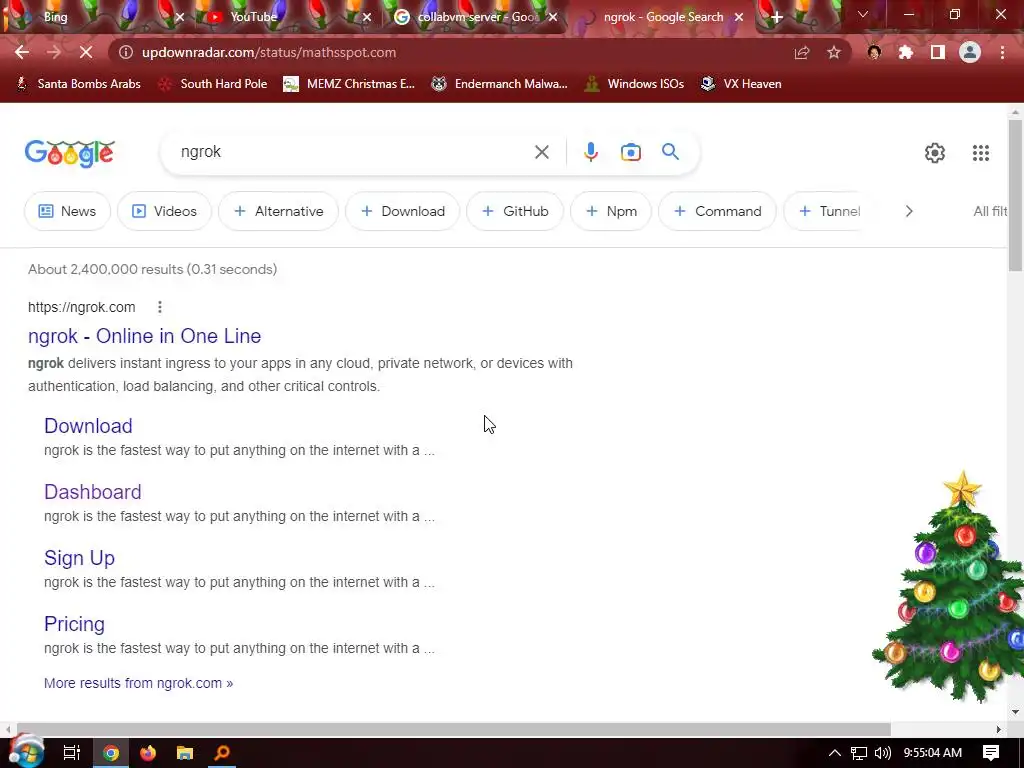Add Download filter chip to search
The image size is (1024, 768).
tap(403, 211)
